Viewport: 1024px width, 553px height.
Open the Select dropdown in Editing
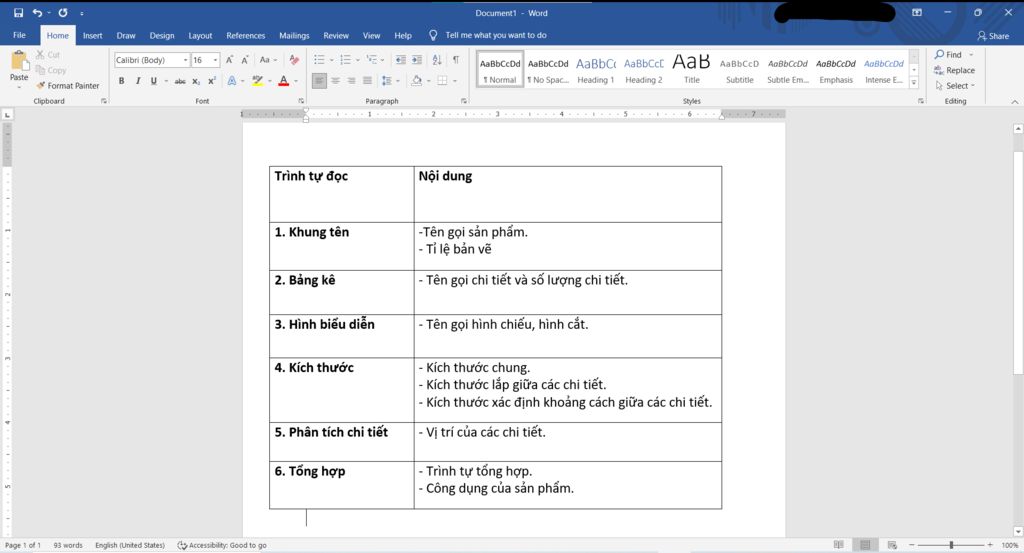[x=955, y=86]
